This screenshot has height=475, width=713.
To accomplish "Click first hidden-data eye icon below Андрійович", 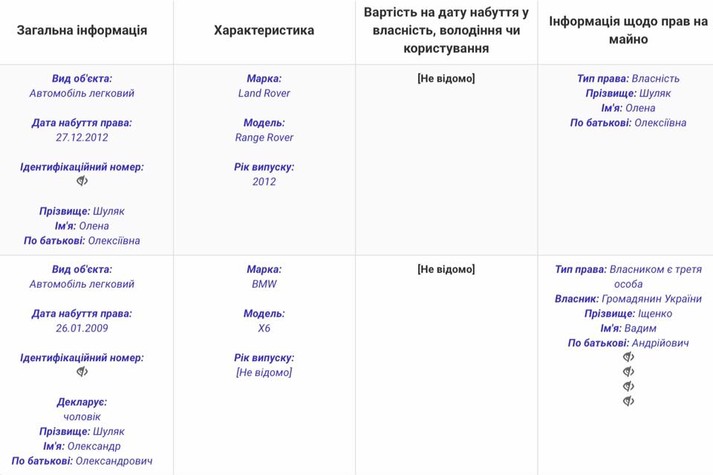I will click(628, 357).
